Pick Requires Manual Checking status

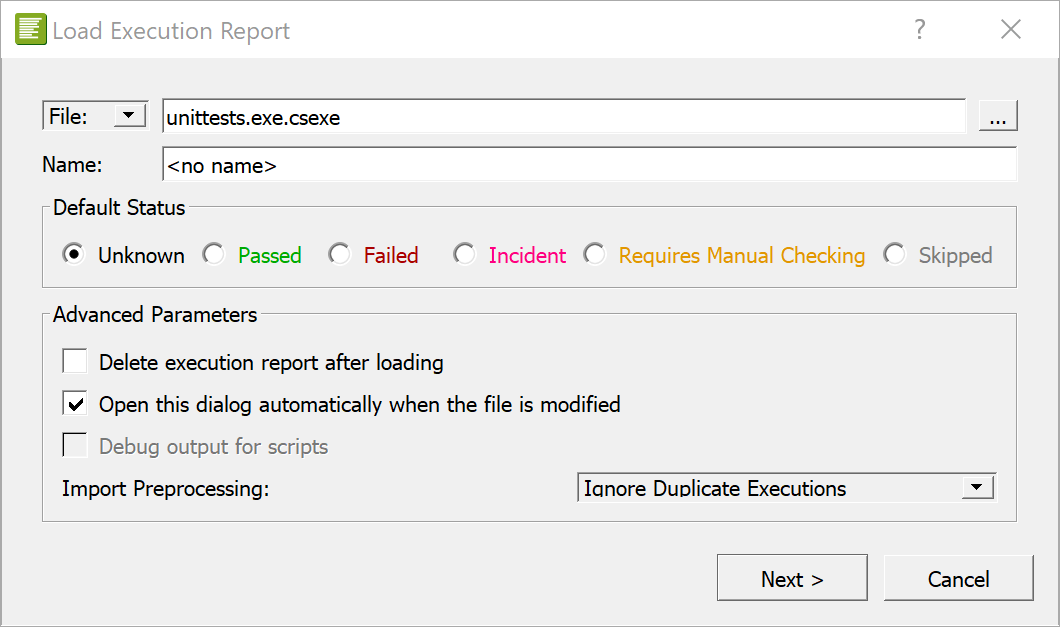[x=595, y=255]
